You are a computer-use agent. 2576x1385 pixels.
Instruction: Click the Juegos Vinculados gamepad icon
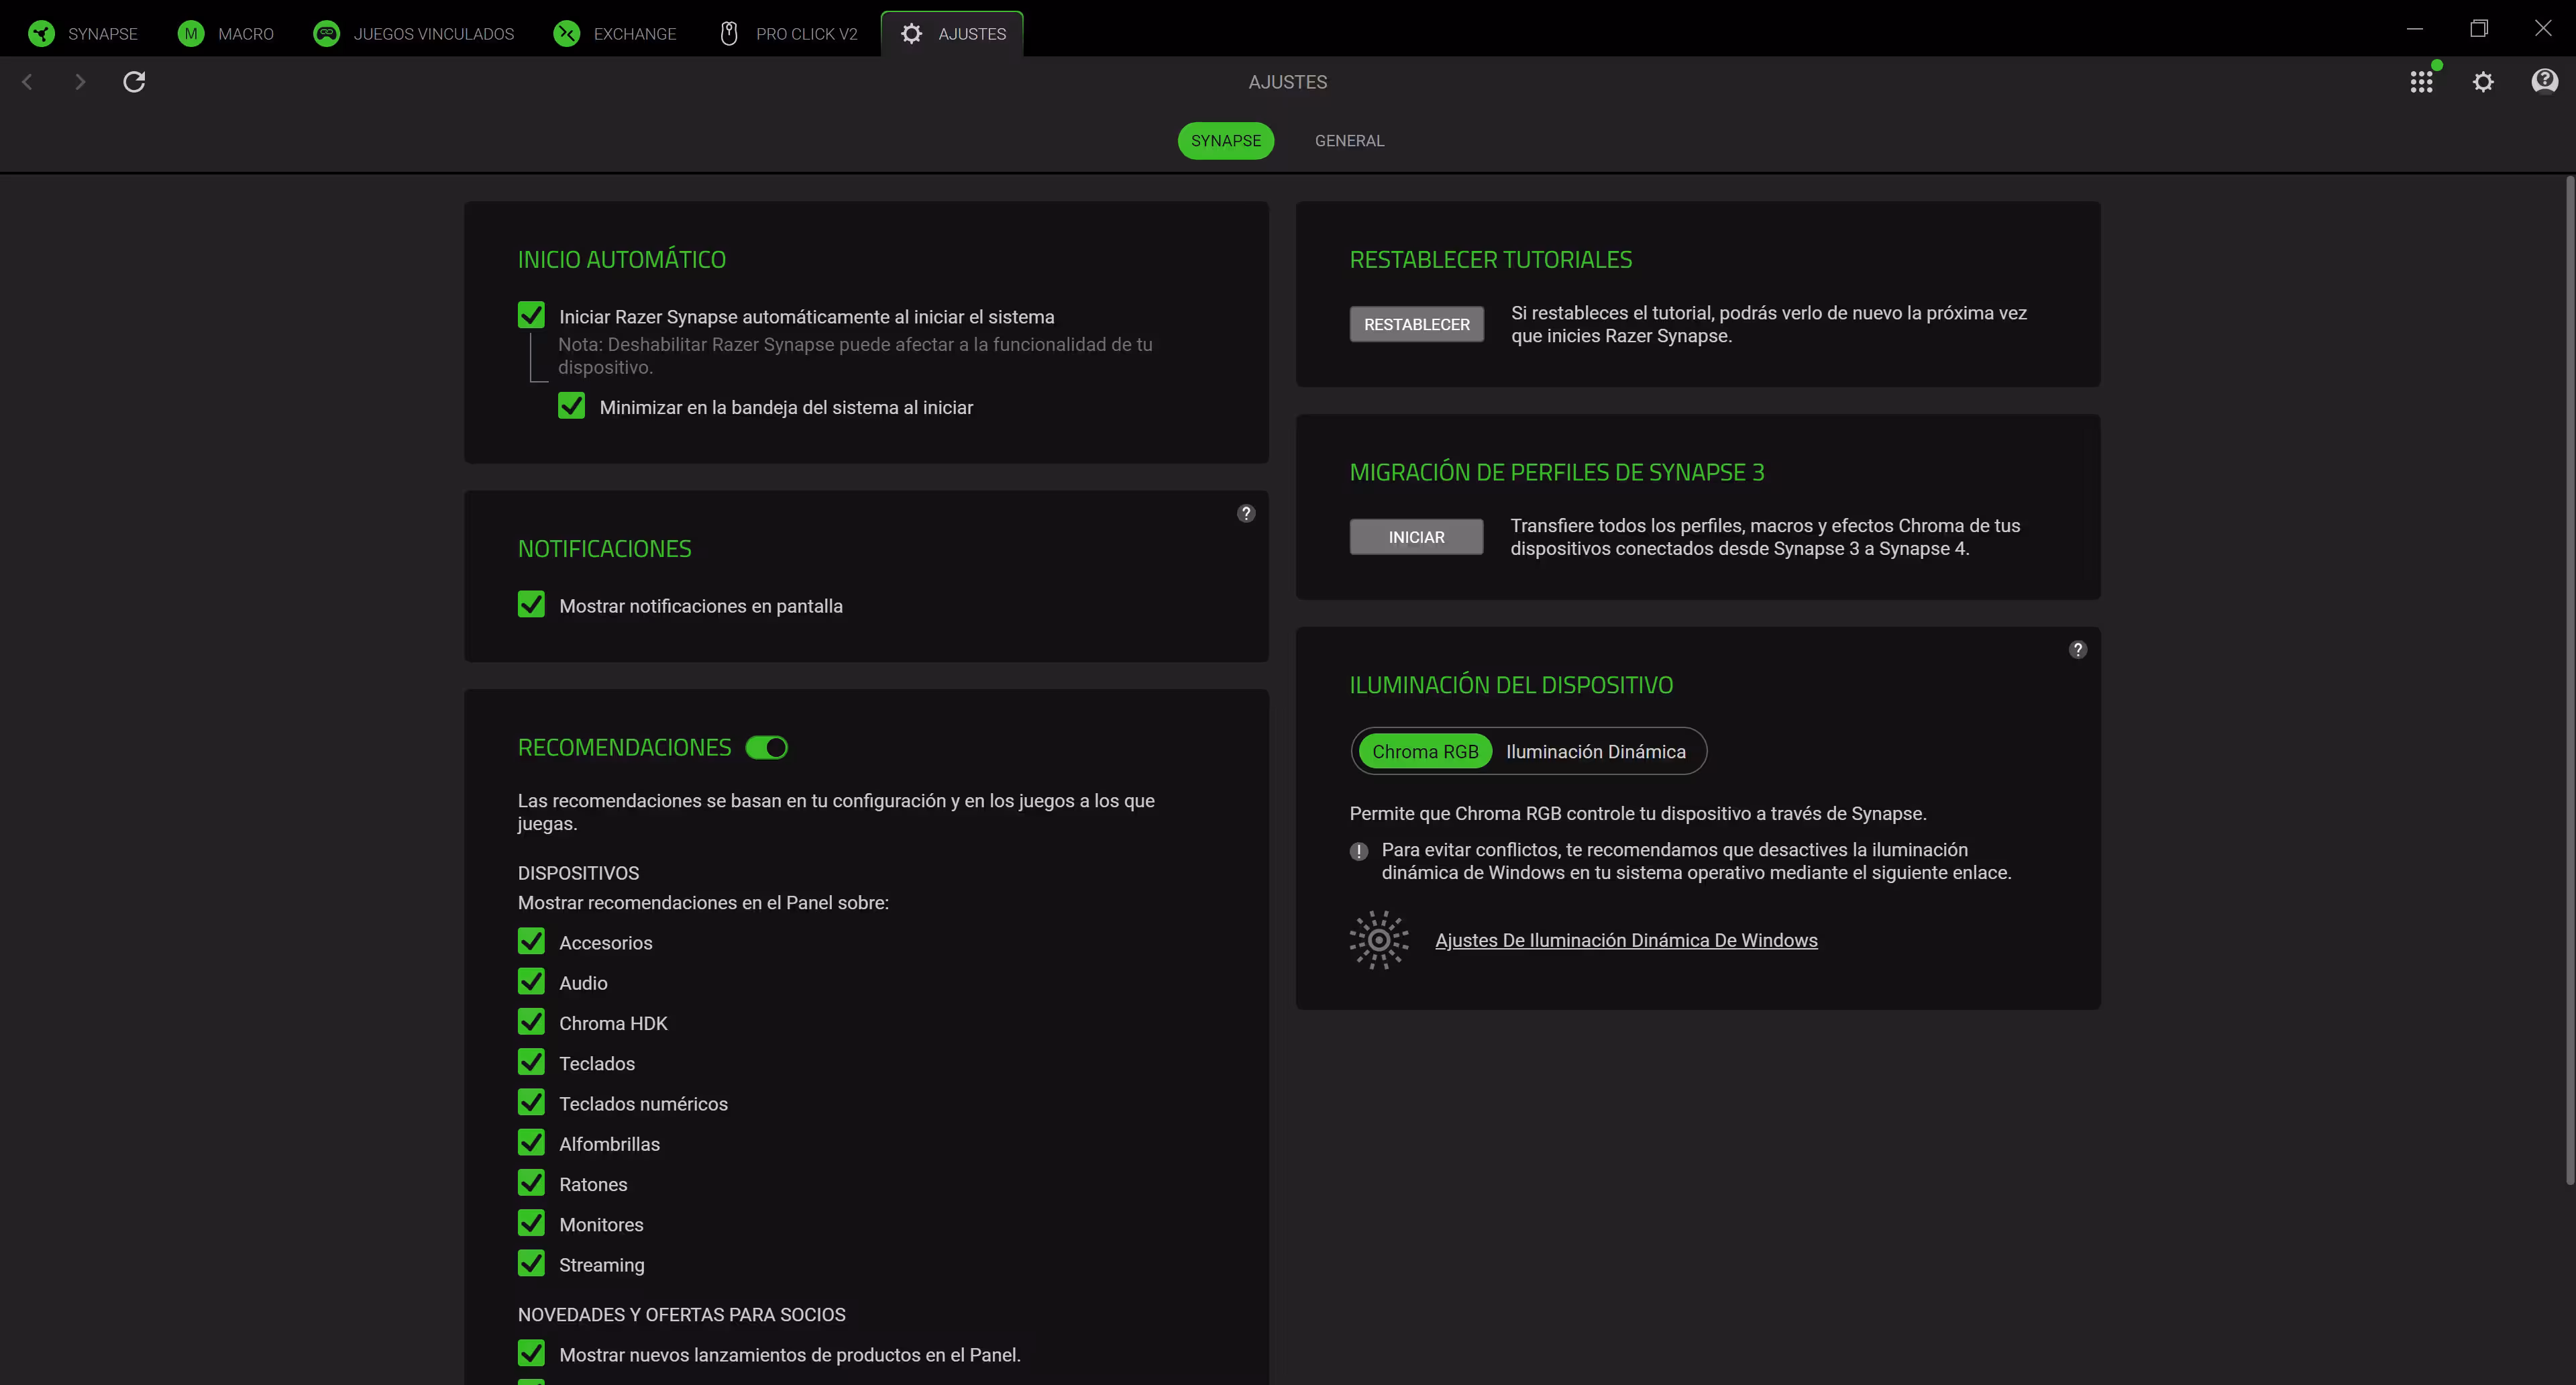coord(326,33)
